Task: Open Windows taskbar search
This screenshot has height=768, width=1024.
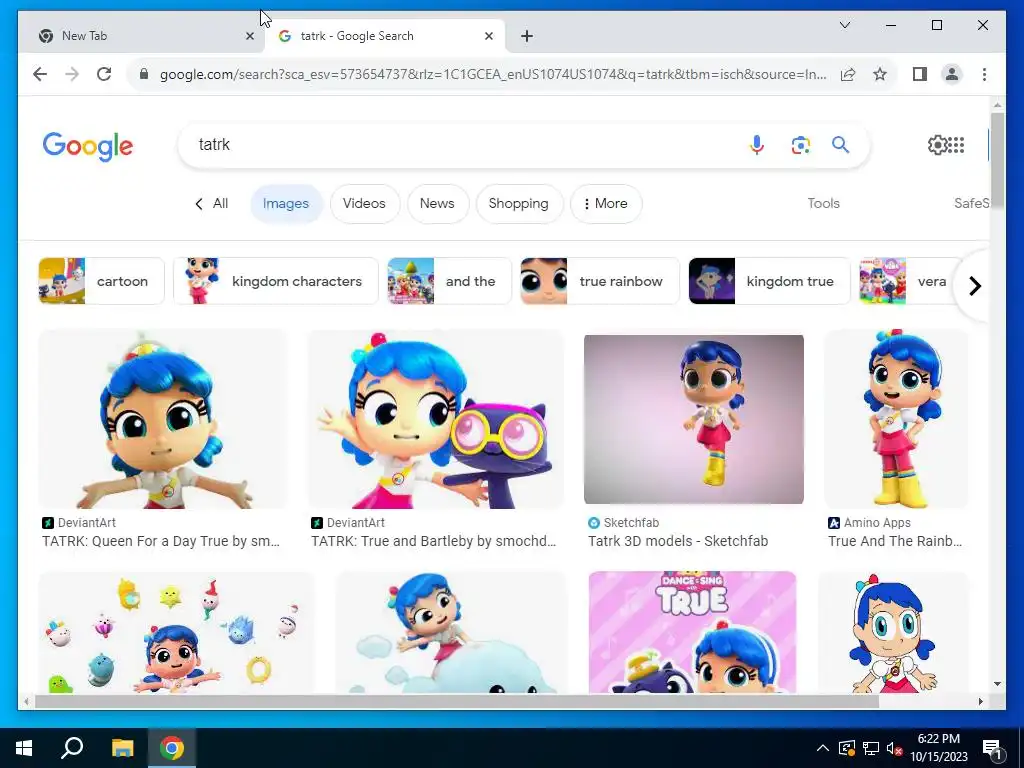Action: coord(72,748)
